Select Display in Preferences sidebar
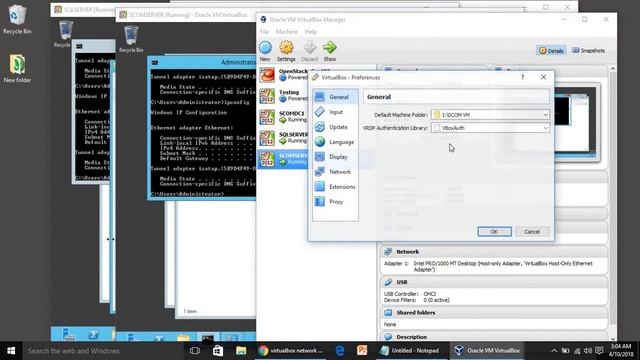This screenshot has height=360, width=640. click(x=336, y=157)
